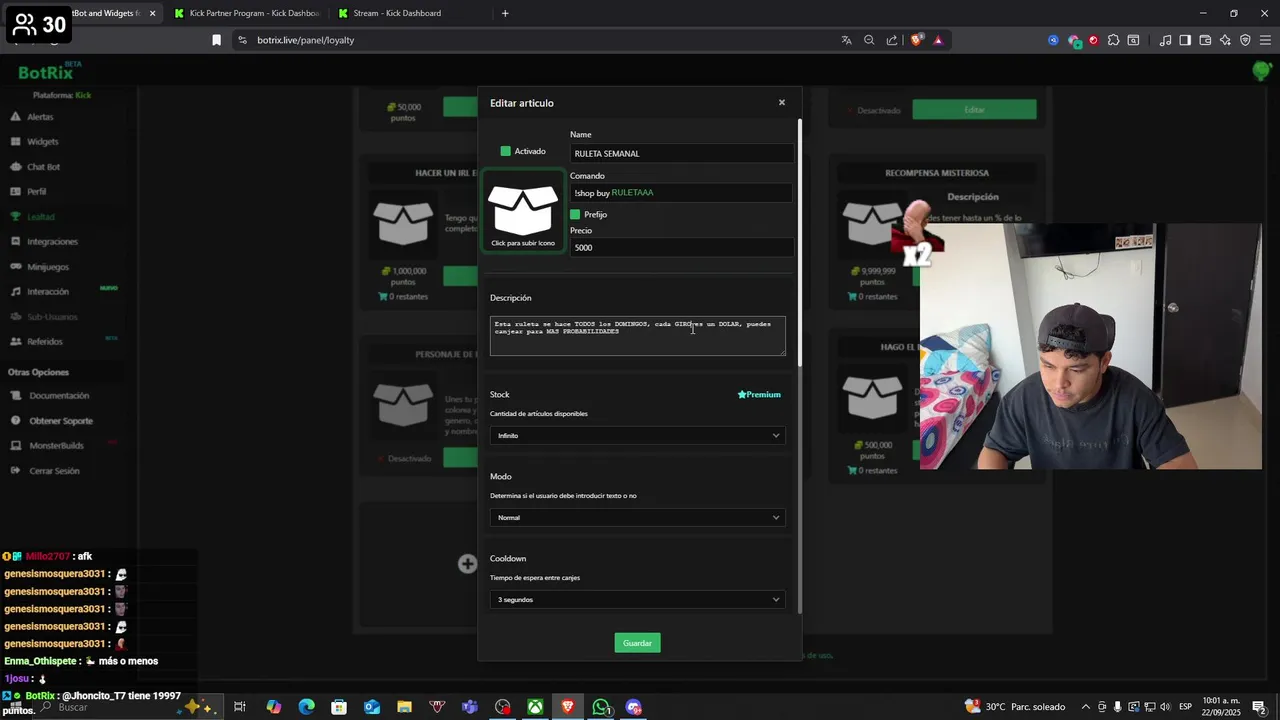Click the add new item plus icon
This screenshot has width=1280, height=720.
tap(467, 564)
